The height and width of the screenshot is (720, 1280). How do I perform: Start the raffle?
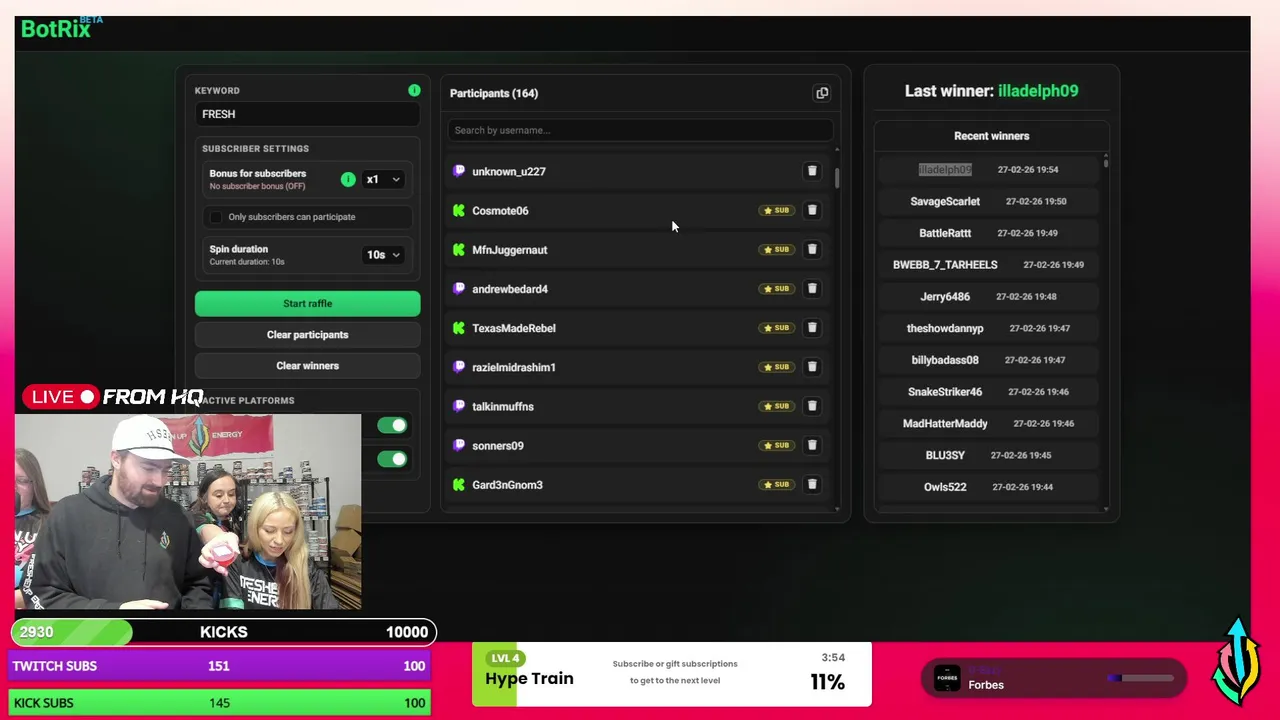(308, 304)
